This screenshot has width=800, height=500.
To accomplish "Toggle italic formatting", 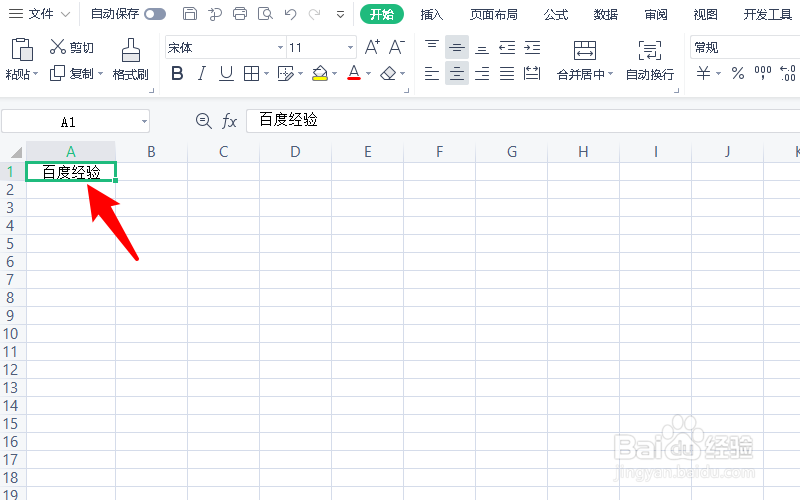I will pos(202,73).
